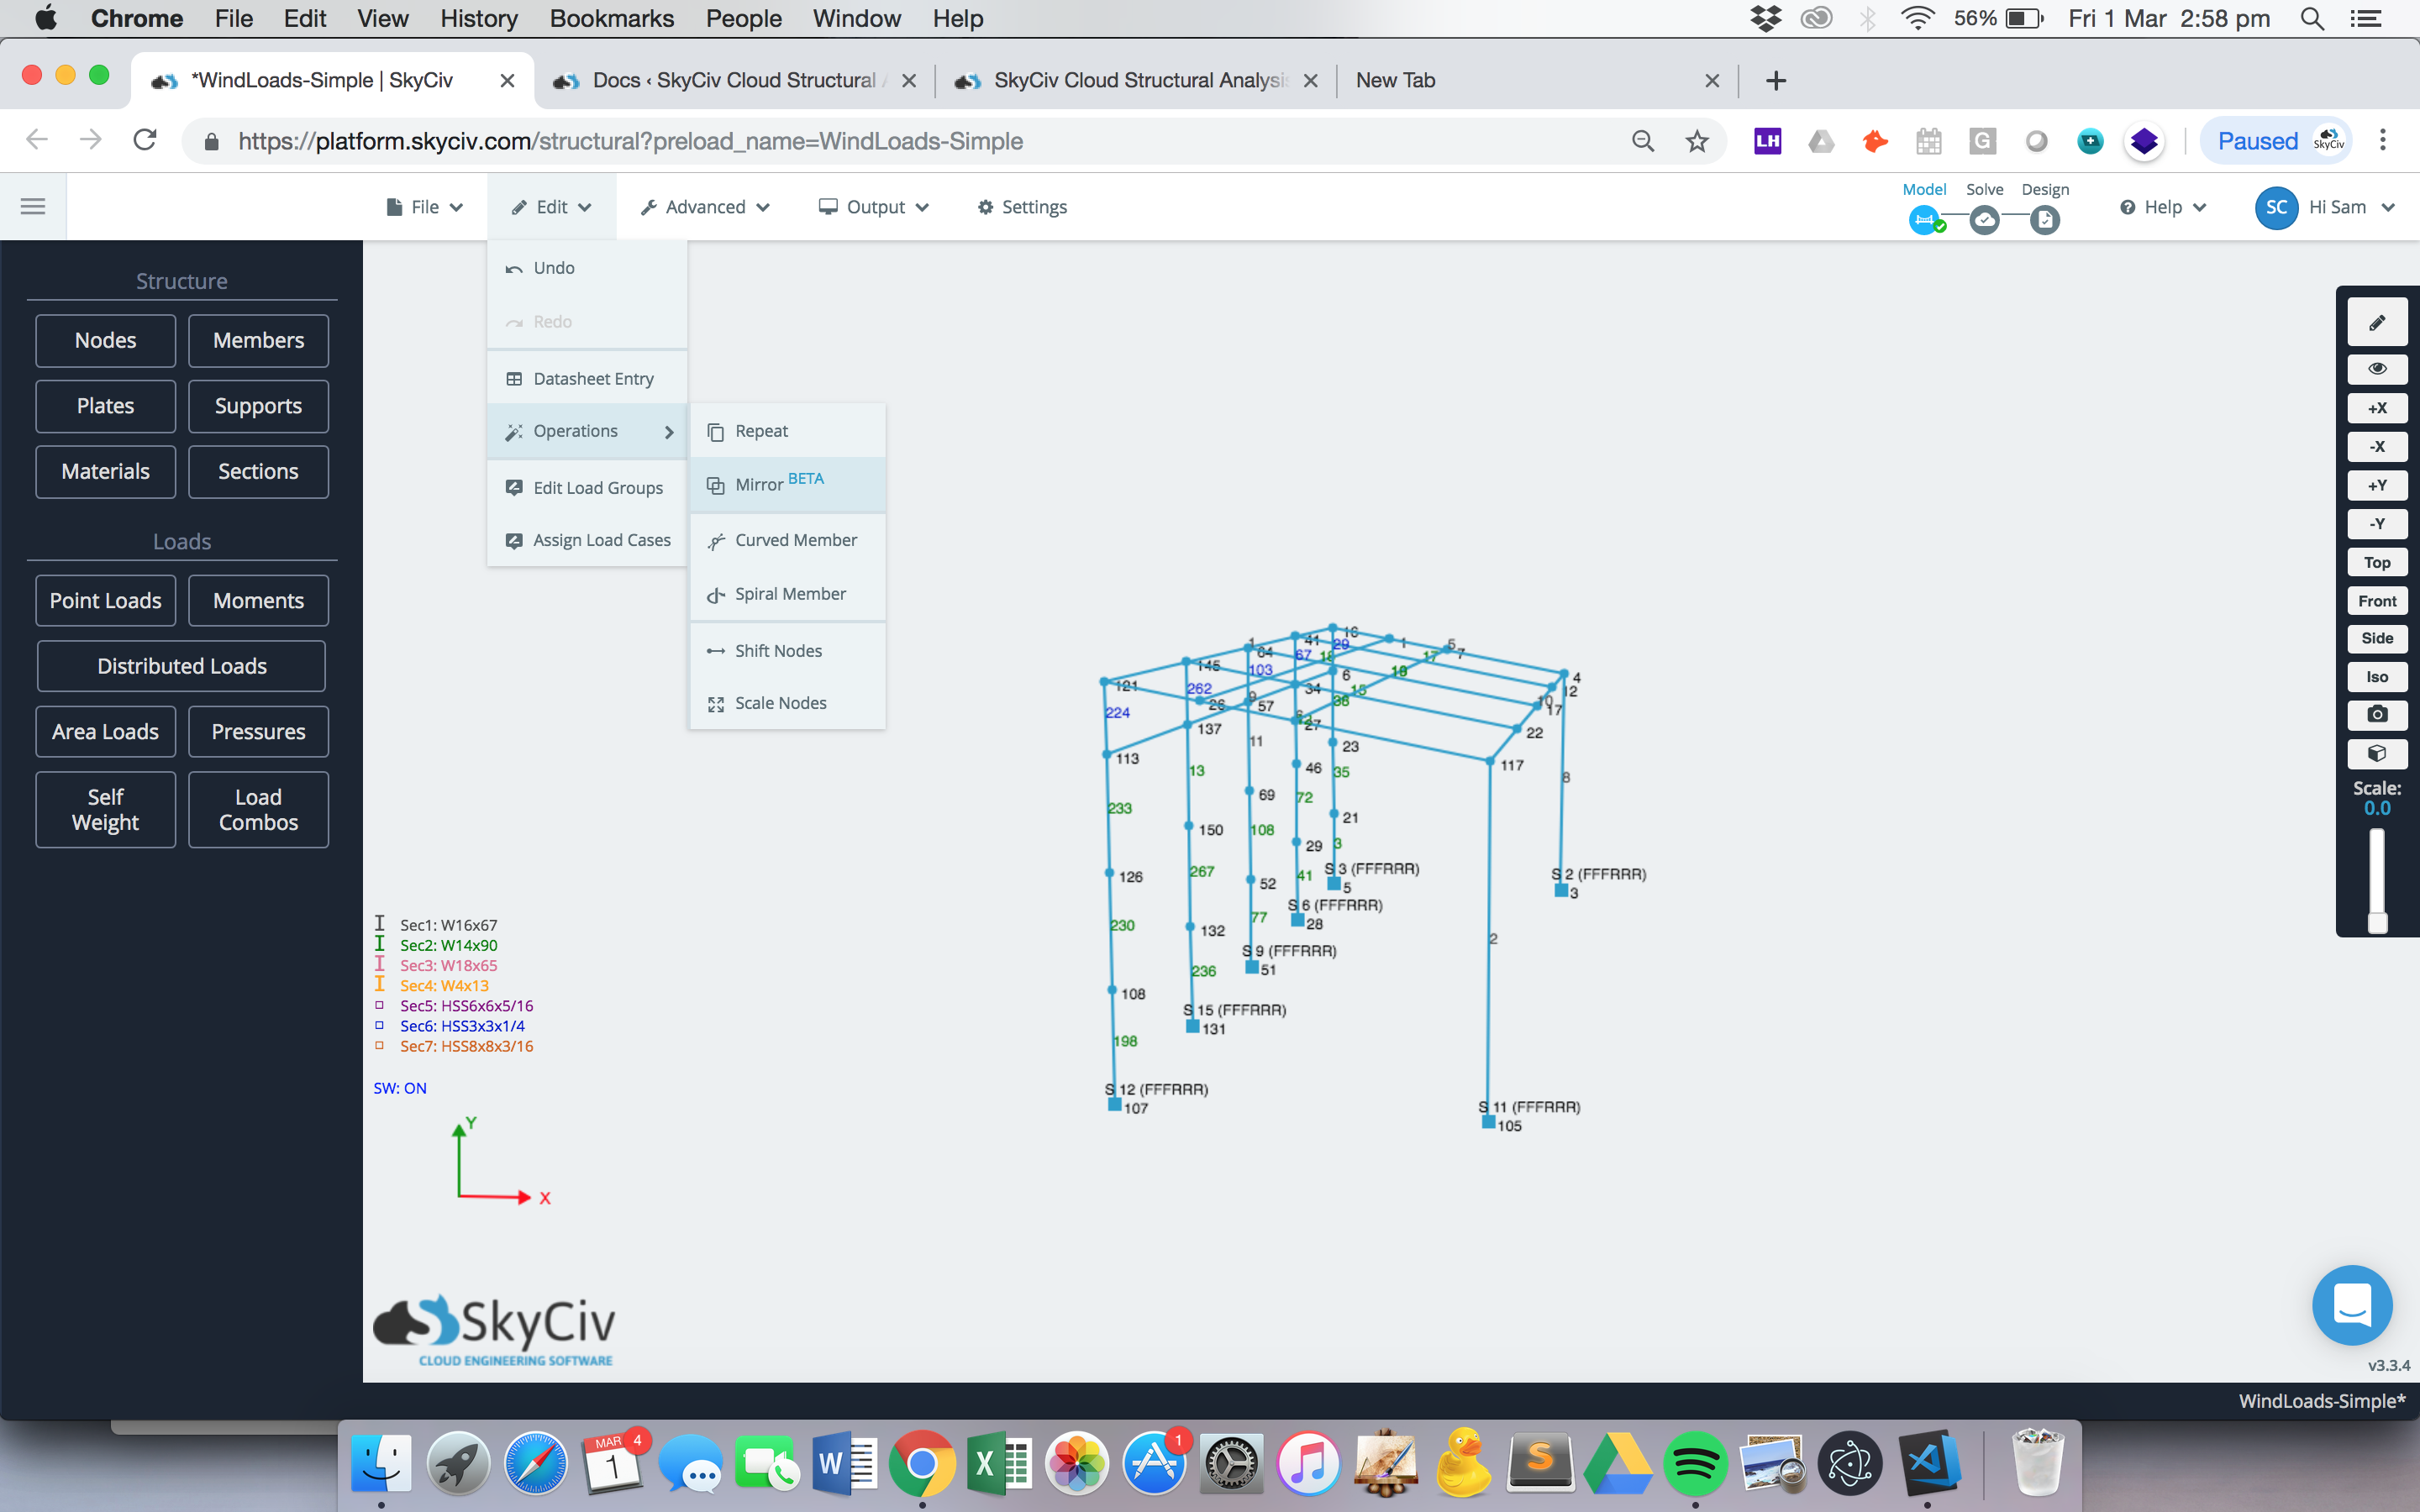The height and width of the screenshot is (1512, 2420).
Task: Open Settings in the top toolbar
Action: [x=1022, y=207]
